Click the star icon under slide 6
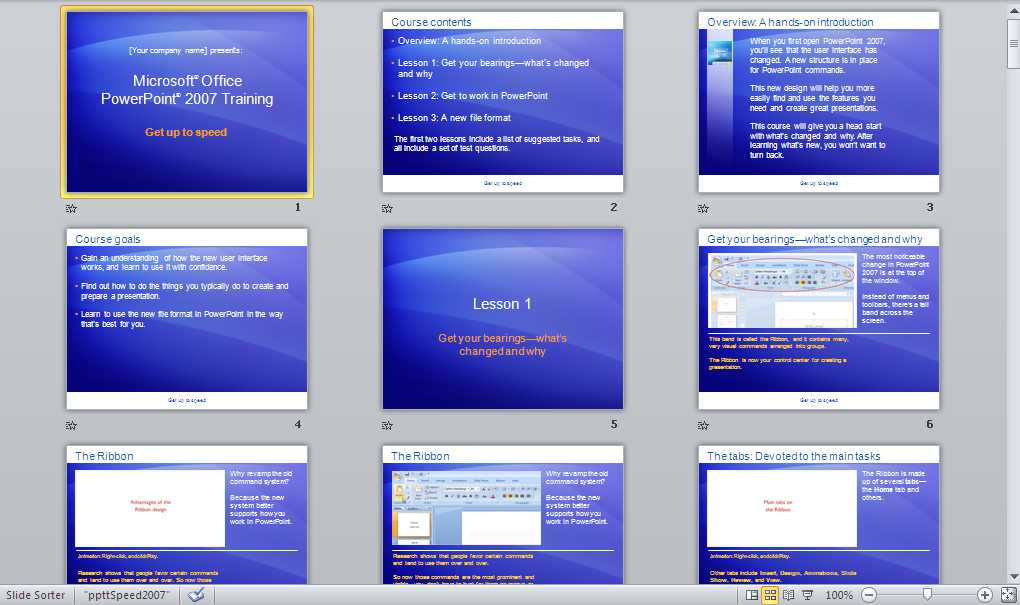Image resolution: width=1020 pixels, height=605 pixels. tap(703, 423)
